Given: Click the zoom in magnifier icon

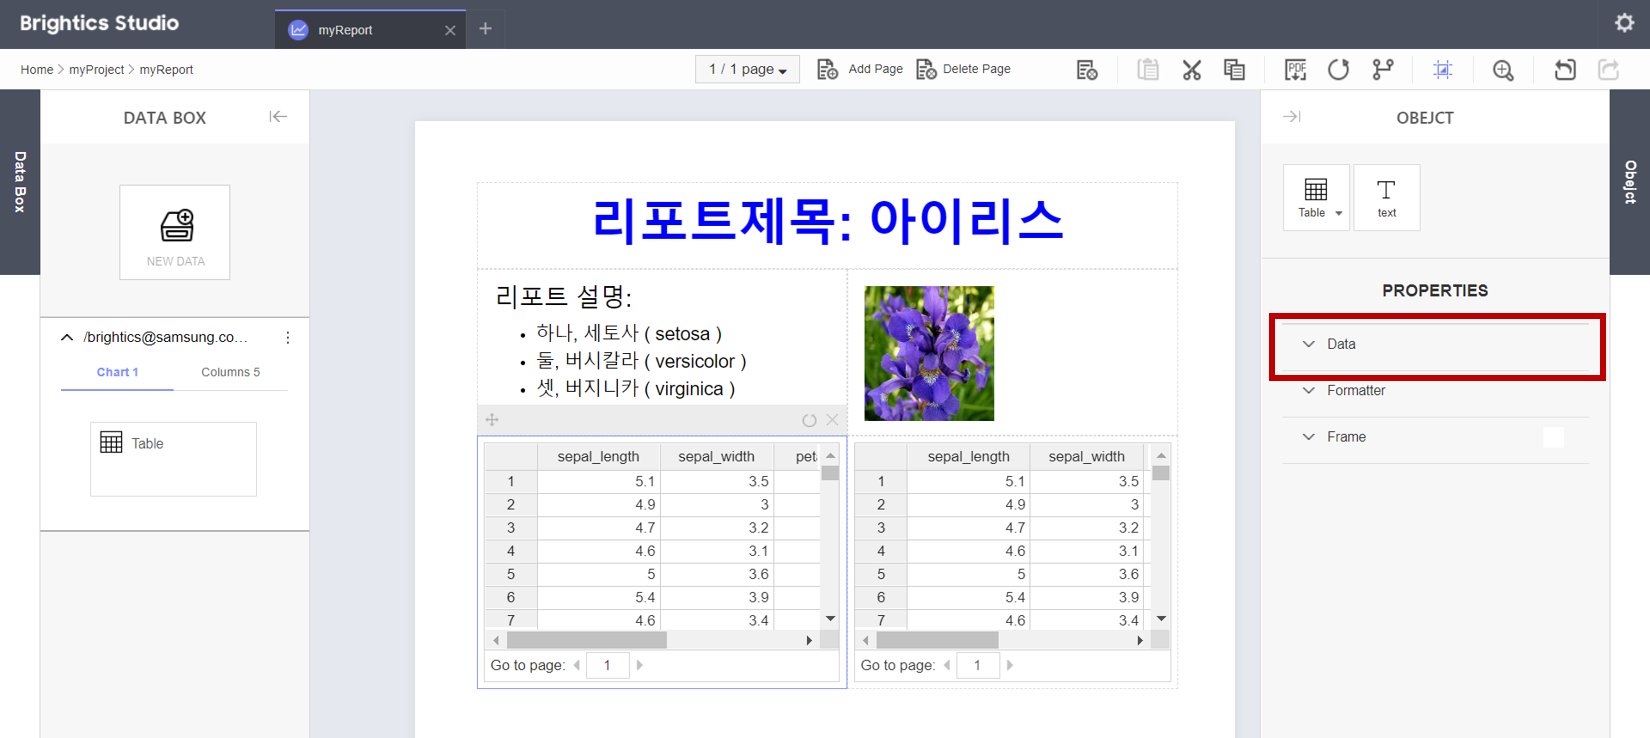Looking at the screenshot, I should click(1503, 70).
